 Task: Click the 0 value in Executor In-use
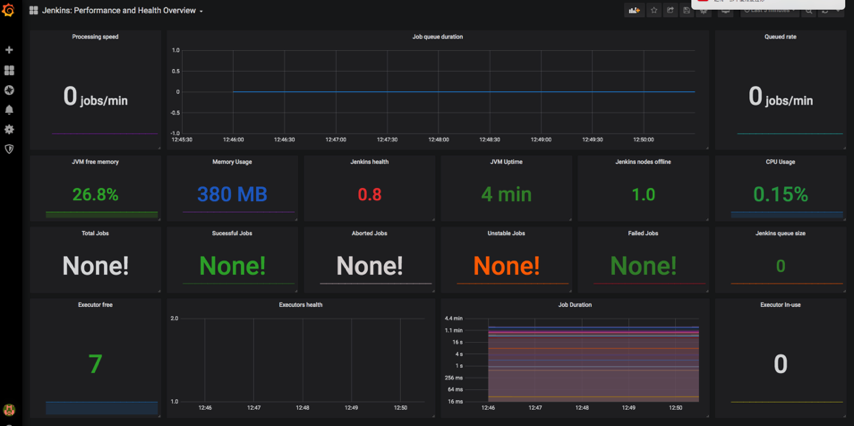(780, 364)
